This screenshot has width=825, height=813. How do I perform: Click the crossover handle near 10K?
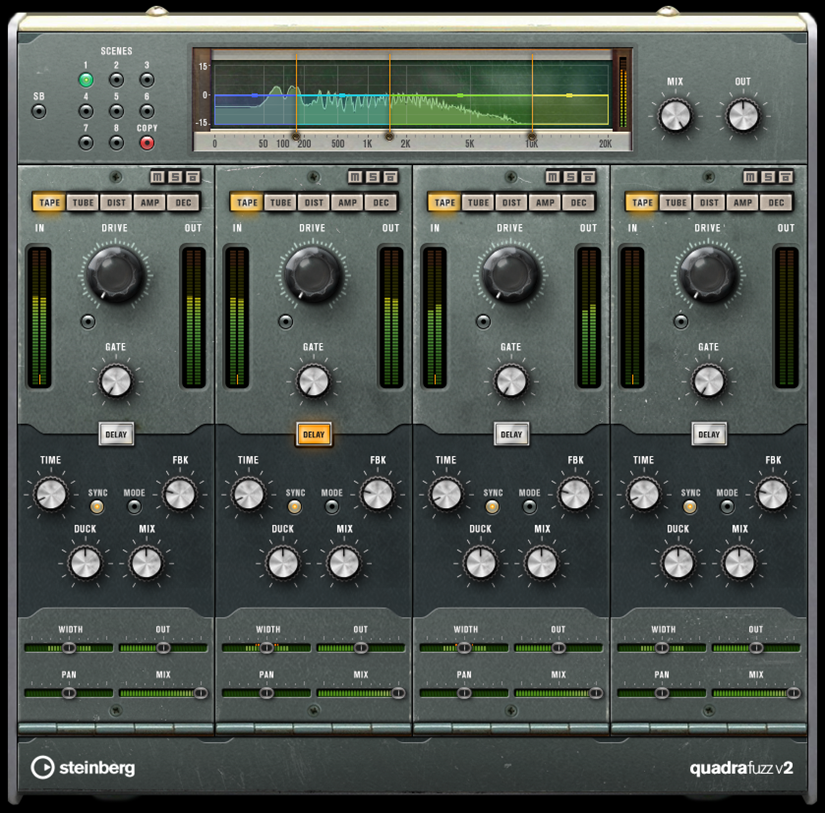coord(532,136)
